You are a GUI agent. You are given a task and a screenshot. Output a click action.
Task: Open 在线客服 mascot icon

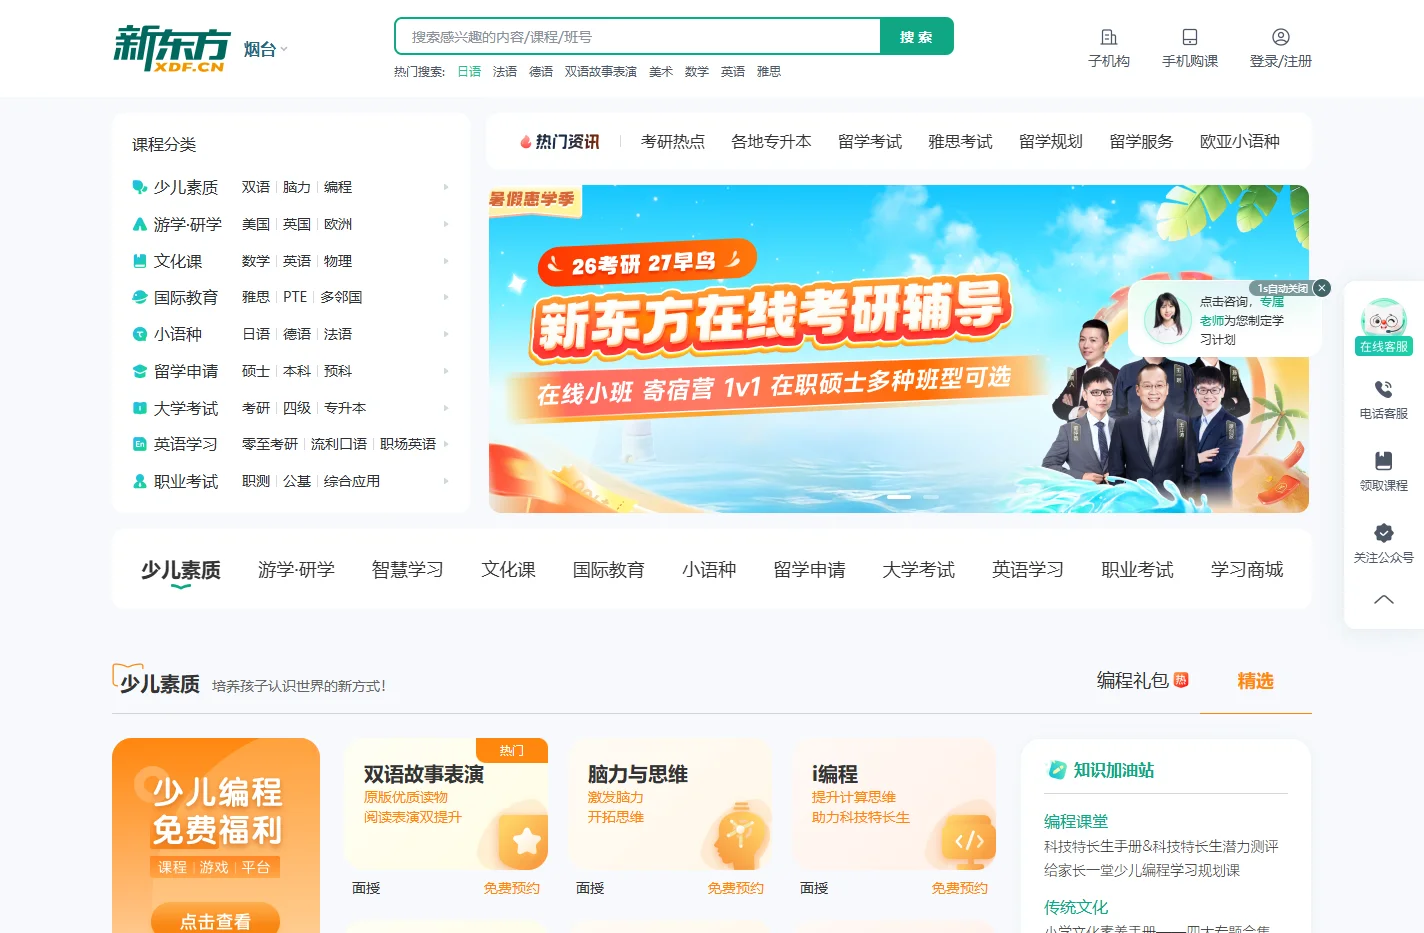coord(1384,319)
